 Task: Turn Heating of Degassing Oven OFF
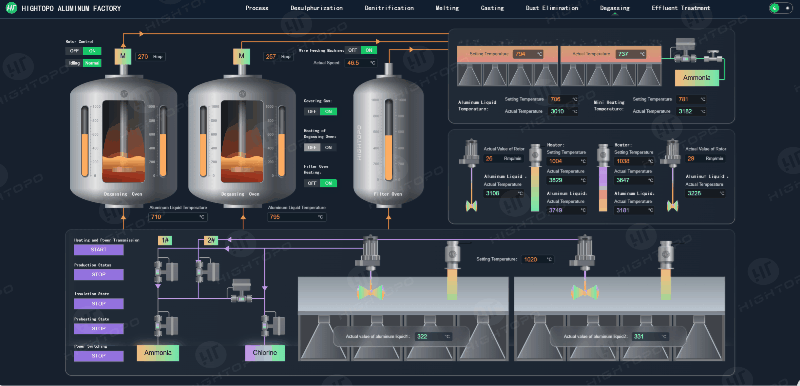312,147
